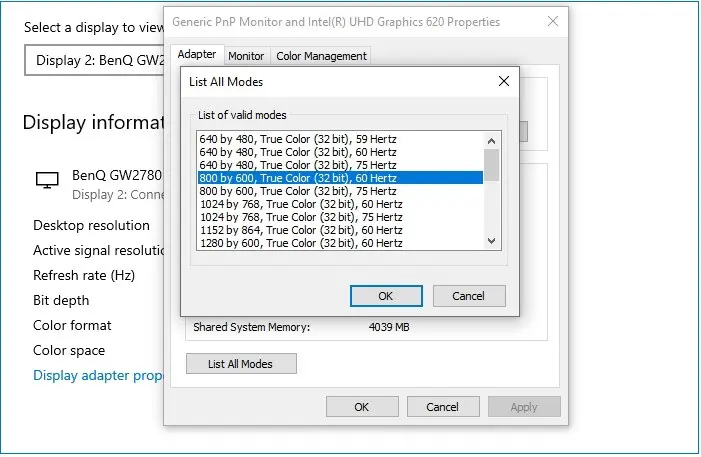
Task: Click the monitor icon beside BenQ GW2780
Action: click(x=47, y=180)
